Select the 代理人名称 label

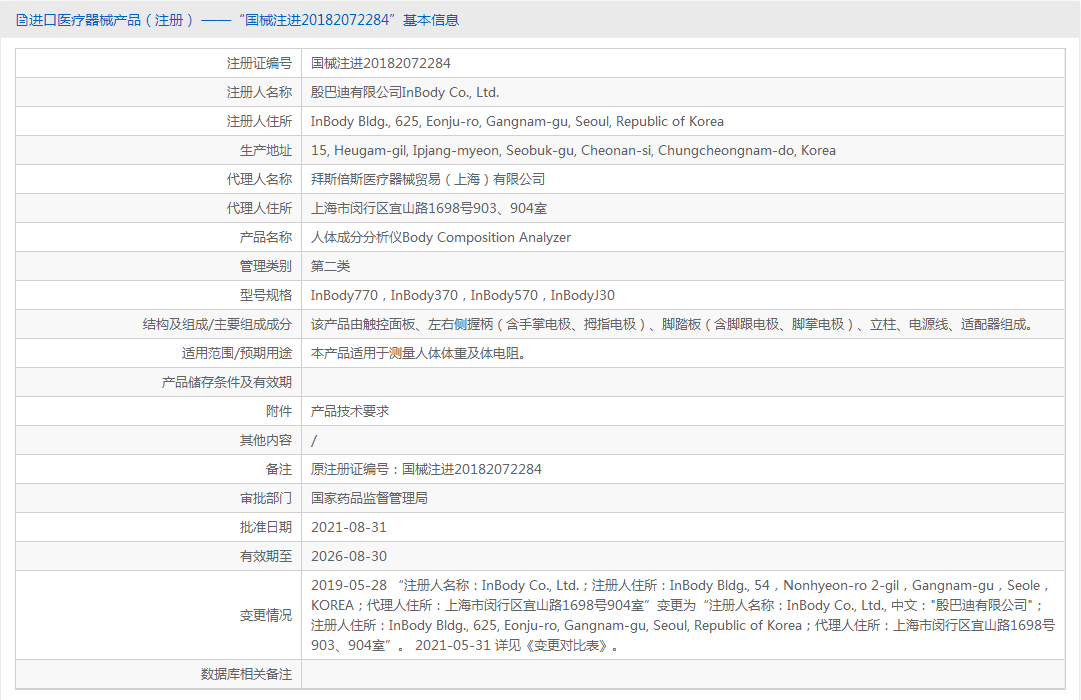point(259,179)
